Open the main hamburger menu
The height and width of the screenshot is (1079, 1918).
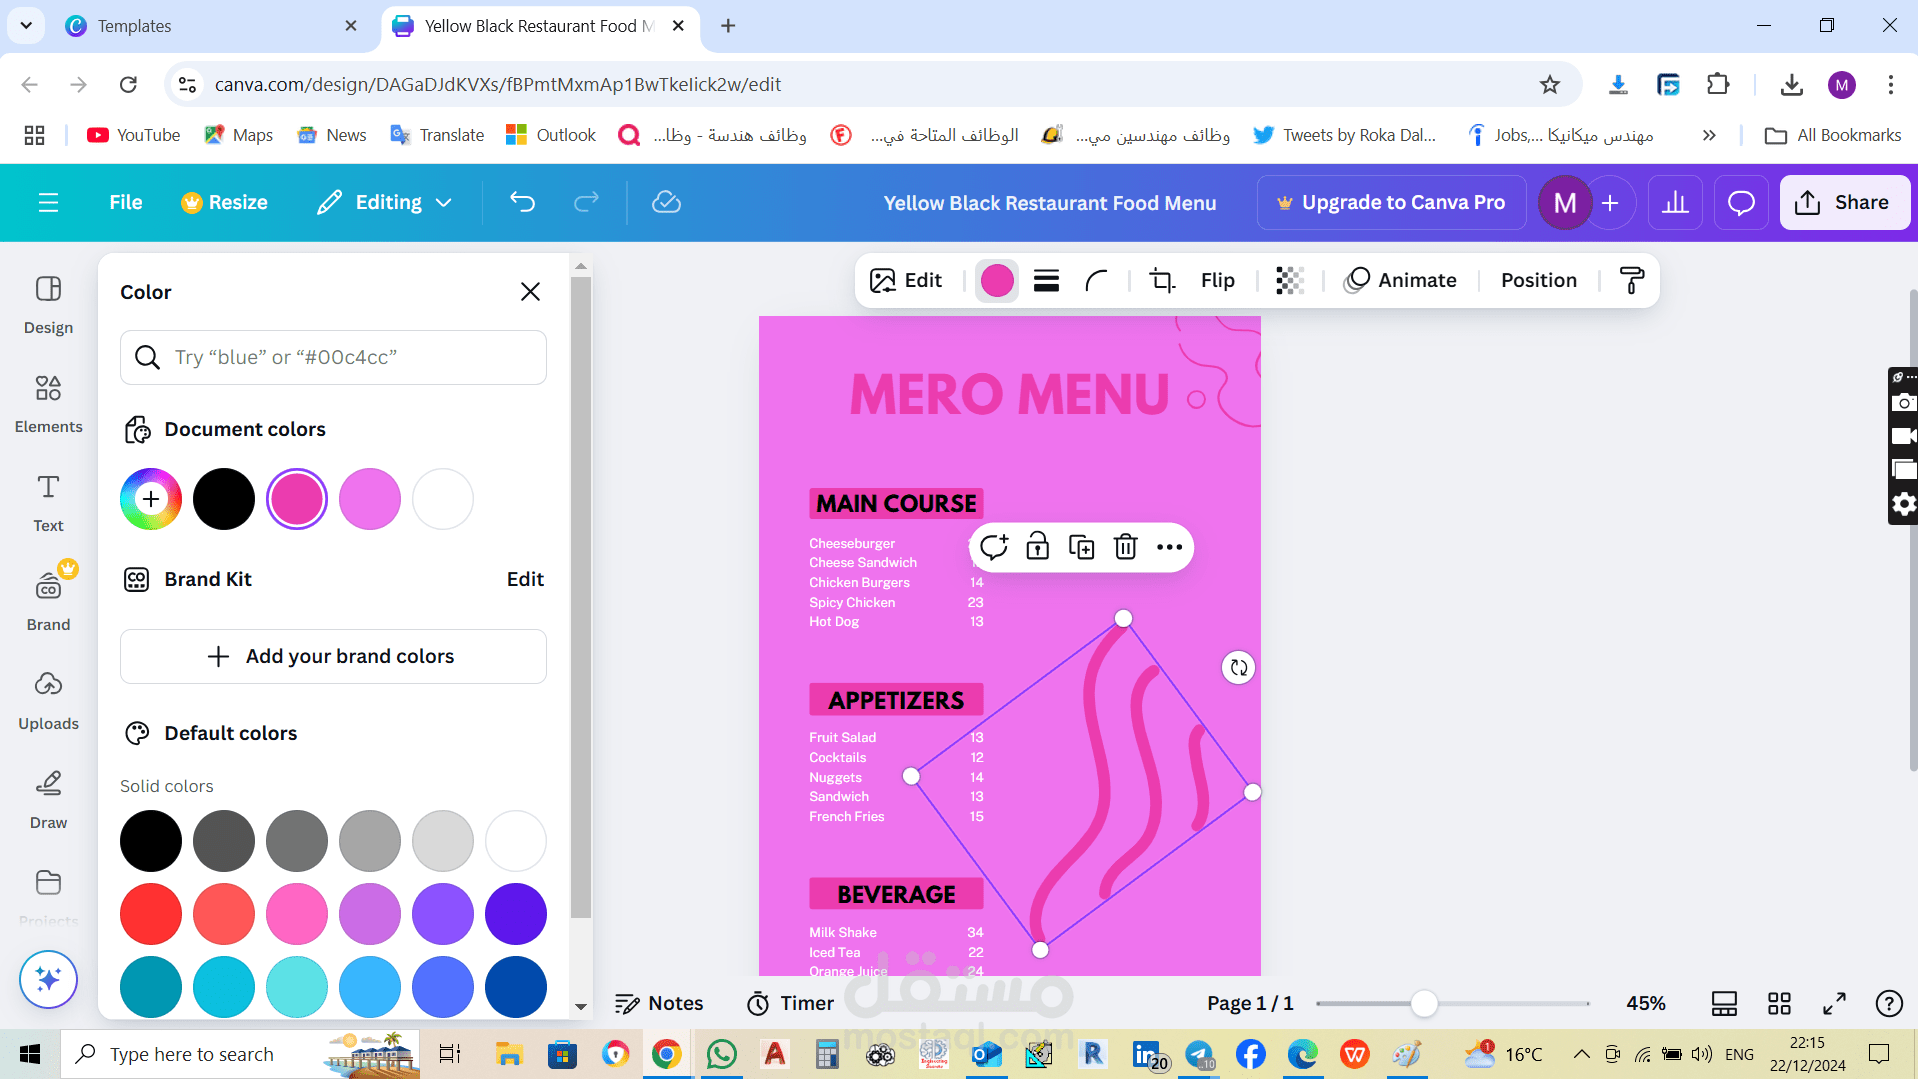tap(48, 203)
